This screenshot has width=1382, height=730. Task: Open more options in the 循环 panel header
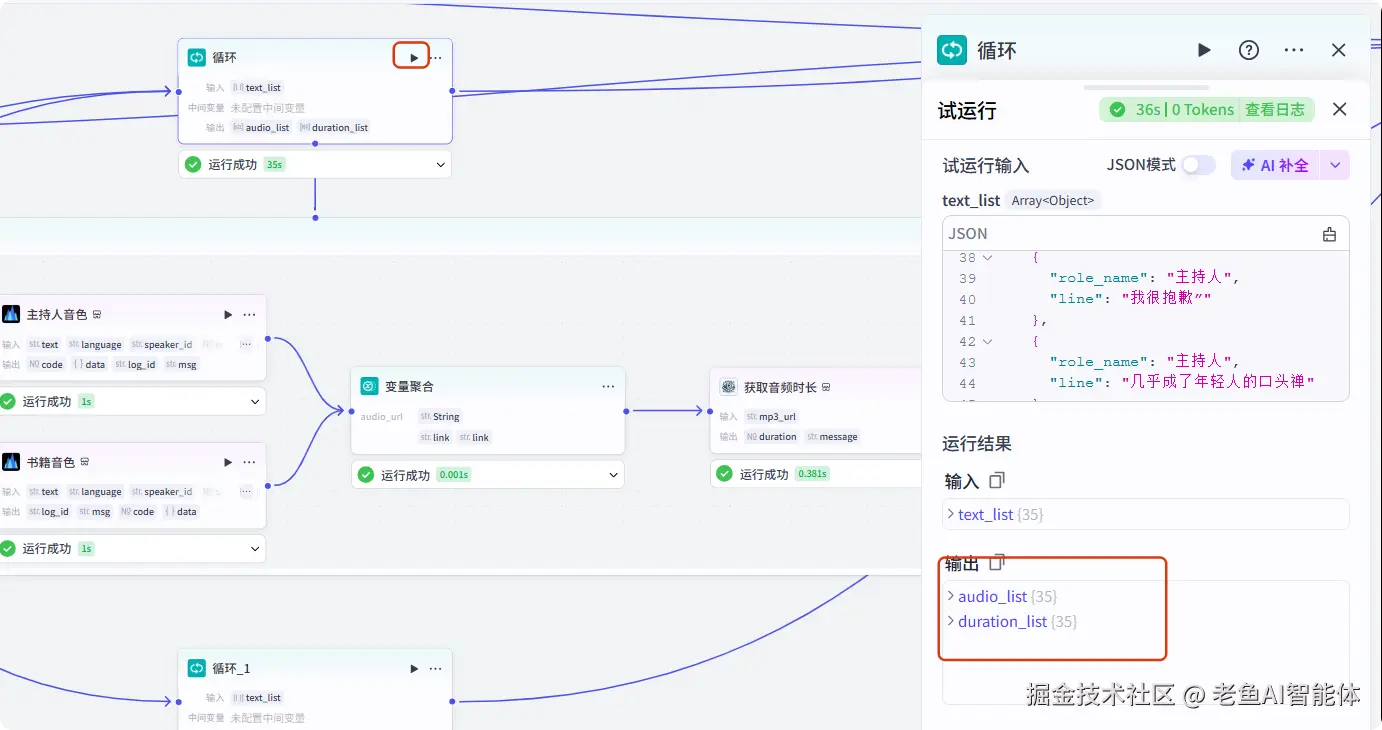pos(1294,50)
